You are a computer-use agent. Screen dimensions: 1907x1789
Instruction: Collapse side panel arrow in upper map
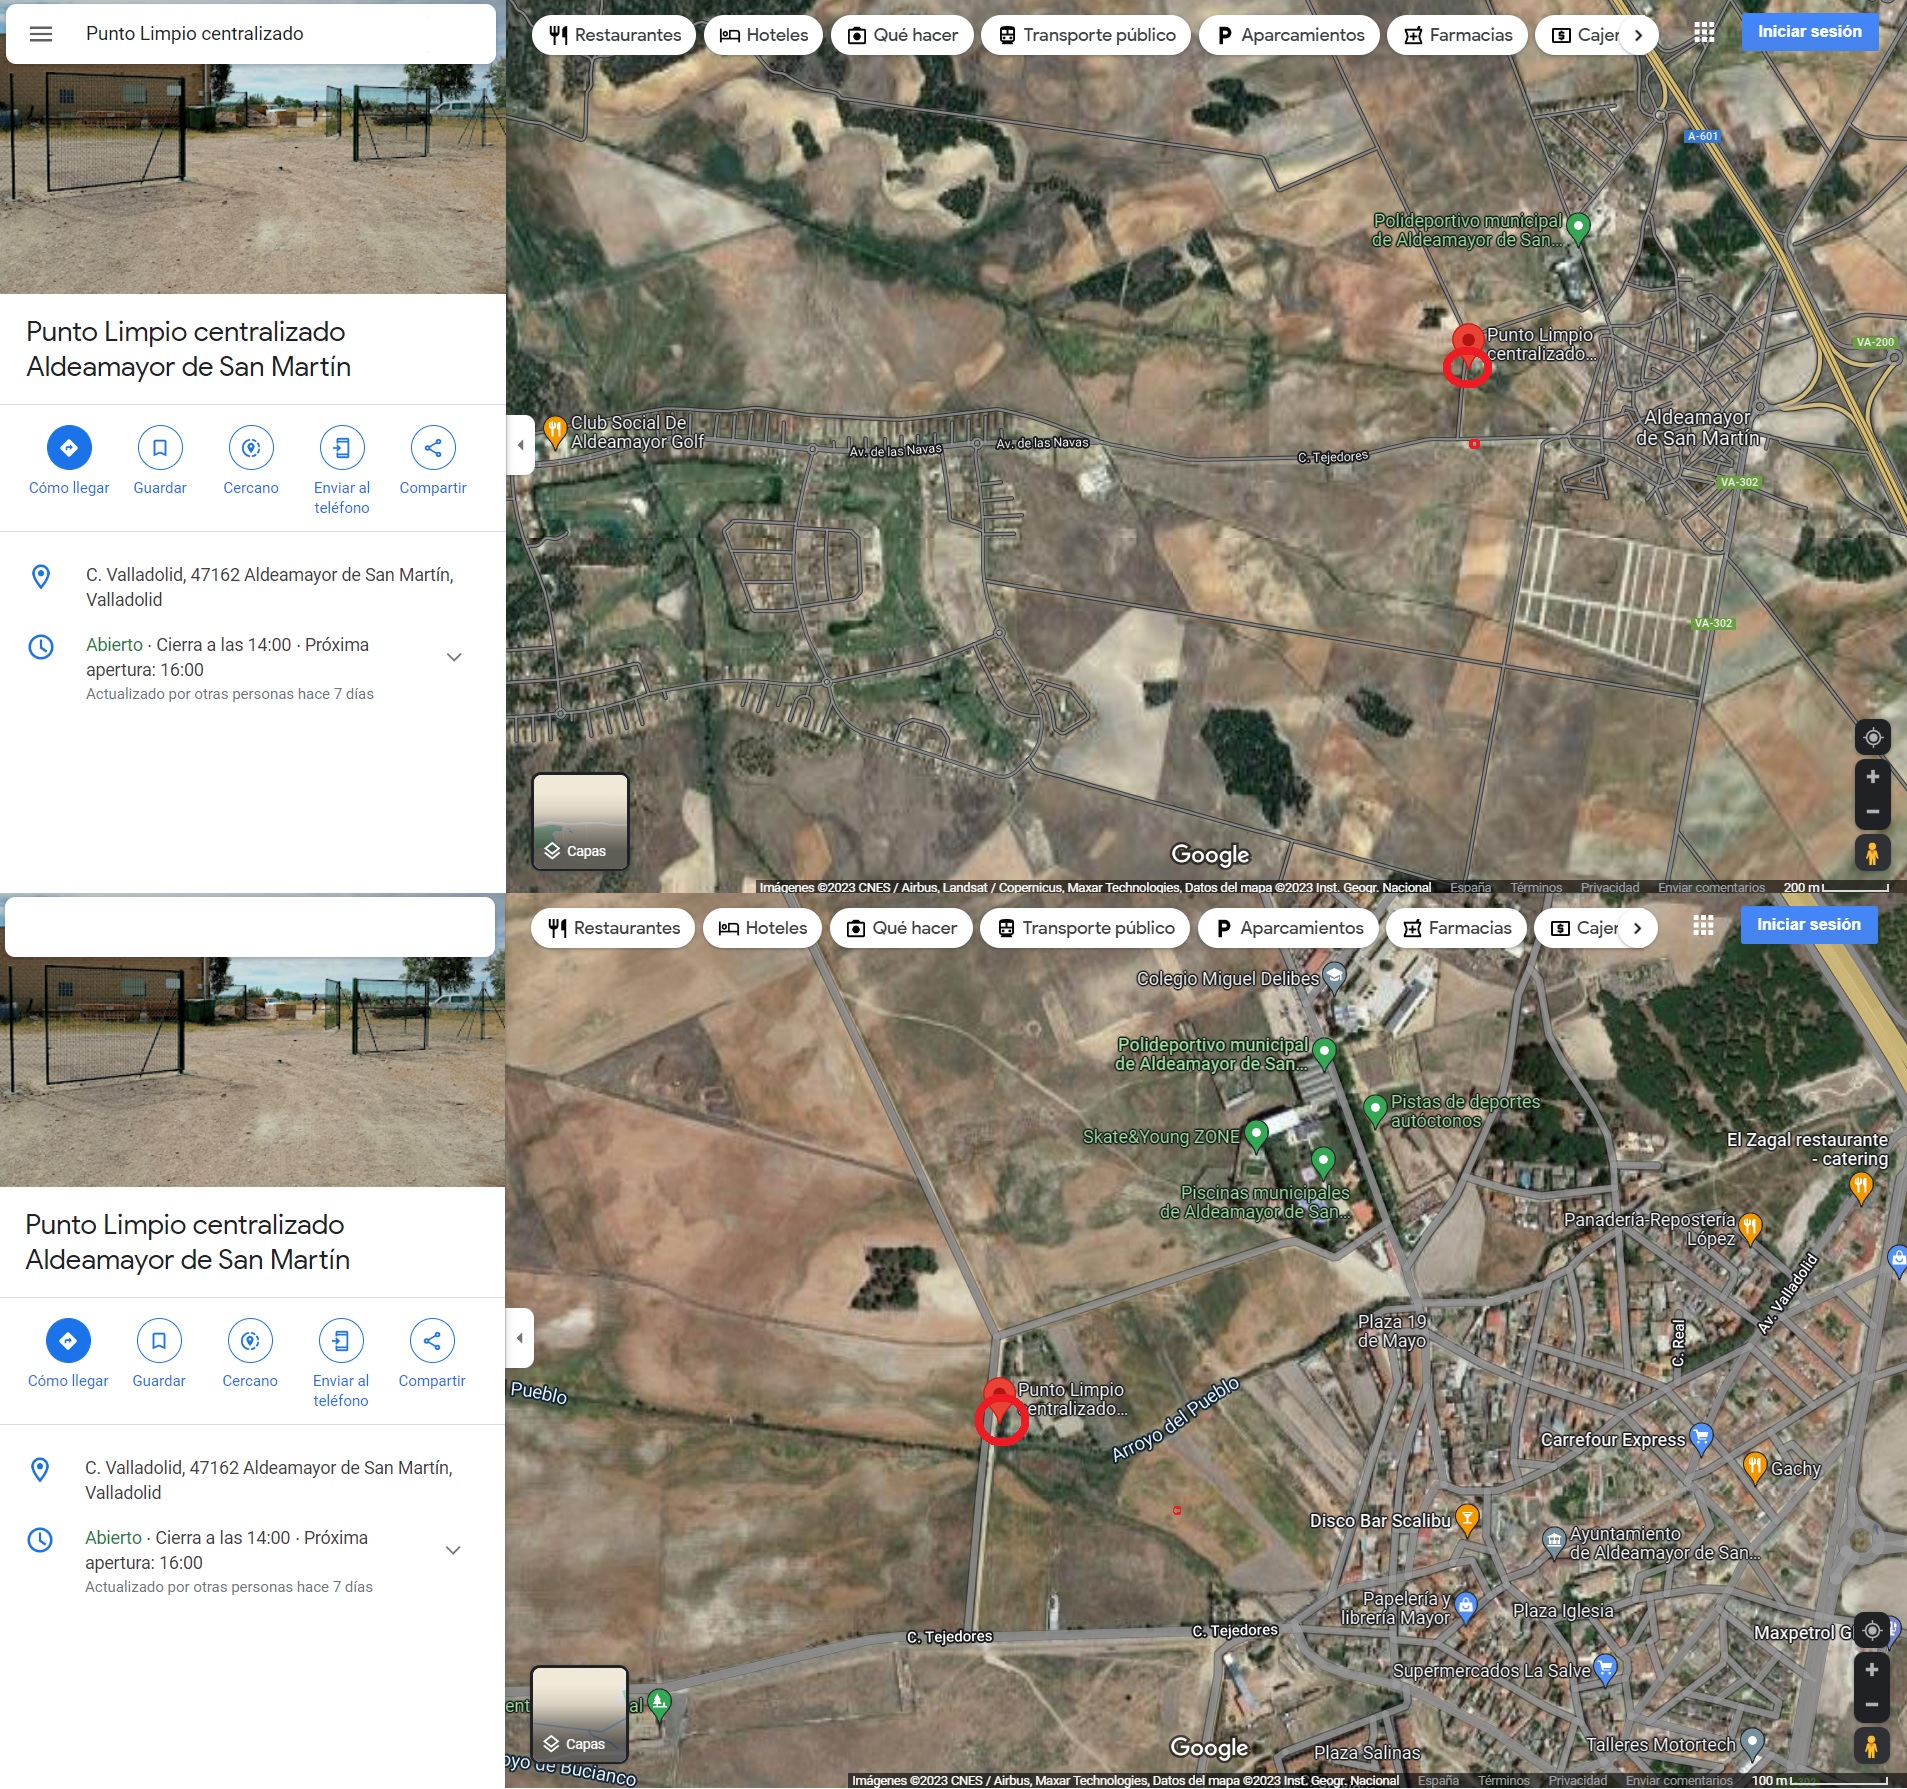[x=520, y=445]
